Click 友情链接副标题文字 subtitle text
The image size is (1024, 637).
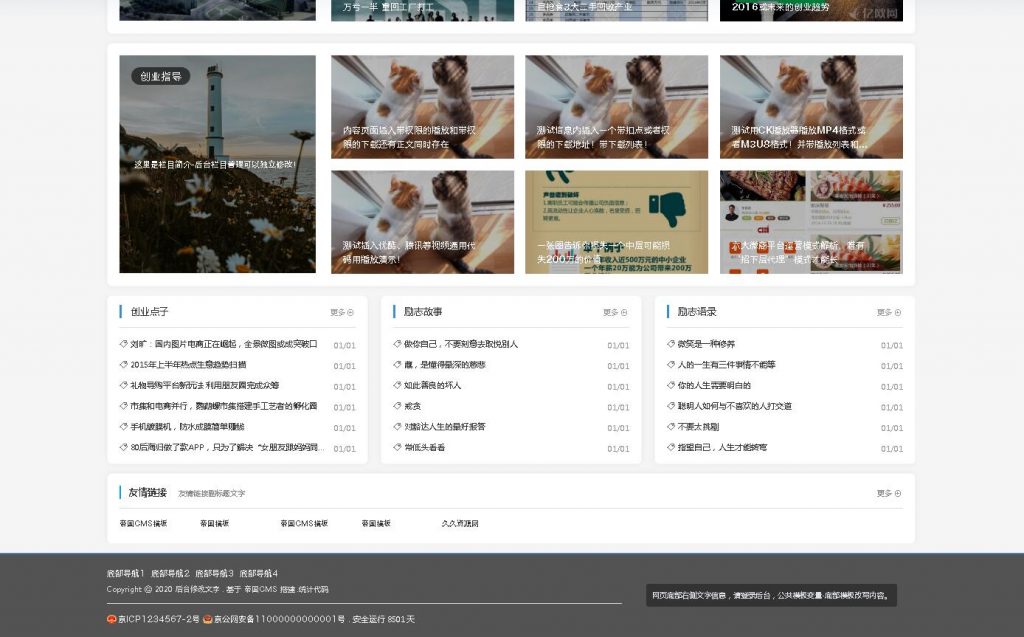[x=212, y=493]
